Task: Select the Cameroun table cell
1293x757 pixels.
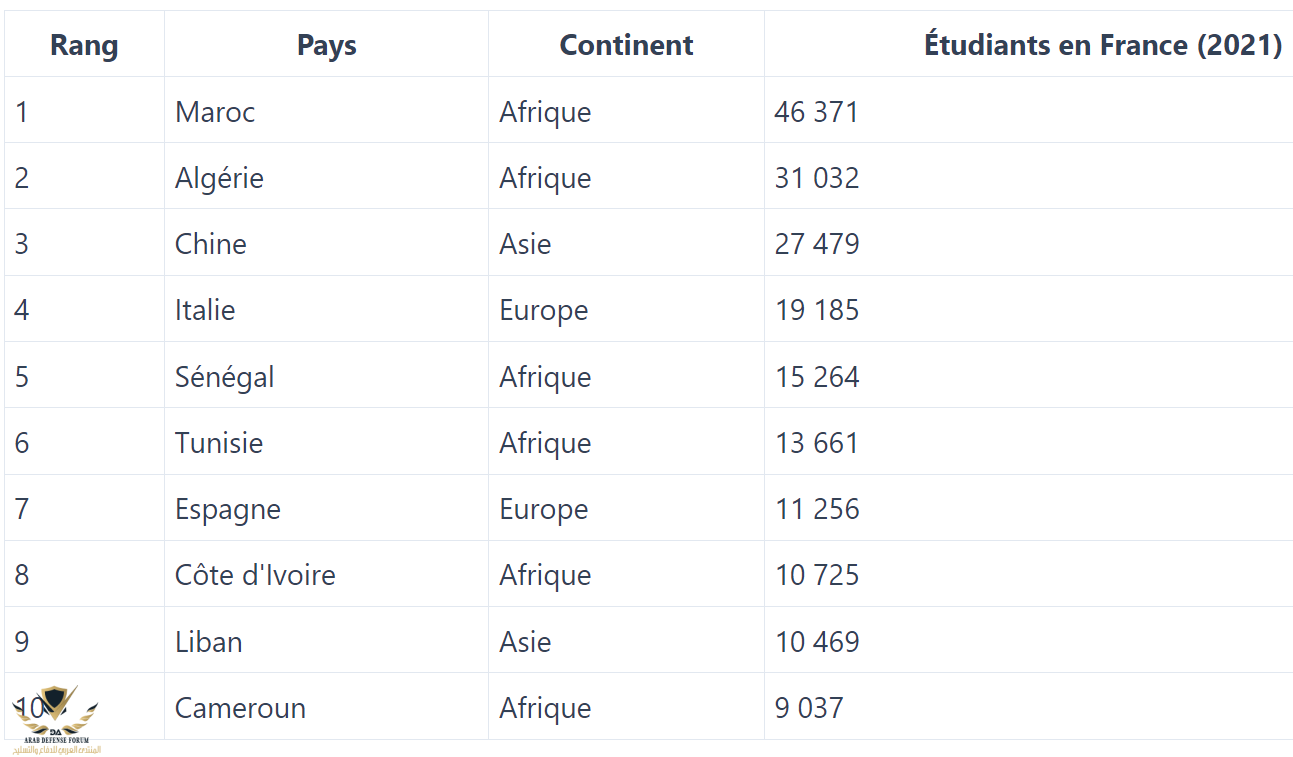Action: click(x=326, y=707)
